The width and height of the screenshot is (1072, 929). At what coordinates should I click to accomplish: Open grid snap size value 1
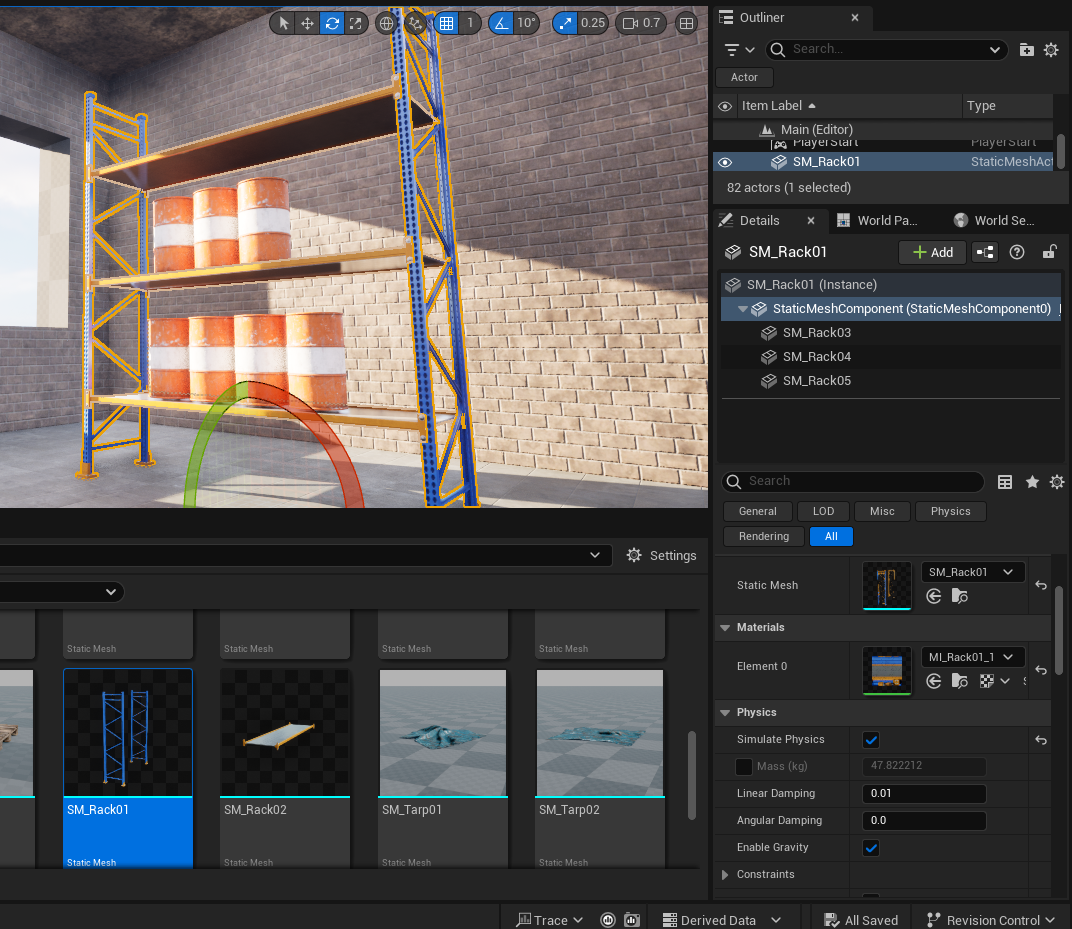click(470, 23)
